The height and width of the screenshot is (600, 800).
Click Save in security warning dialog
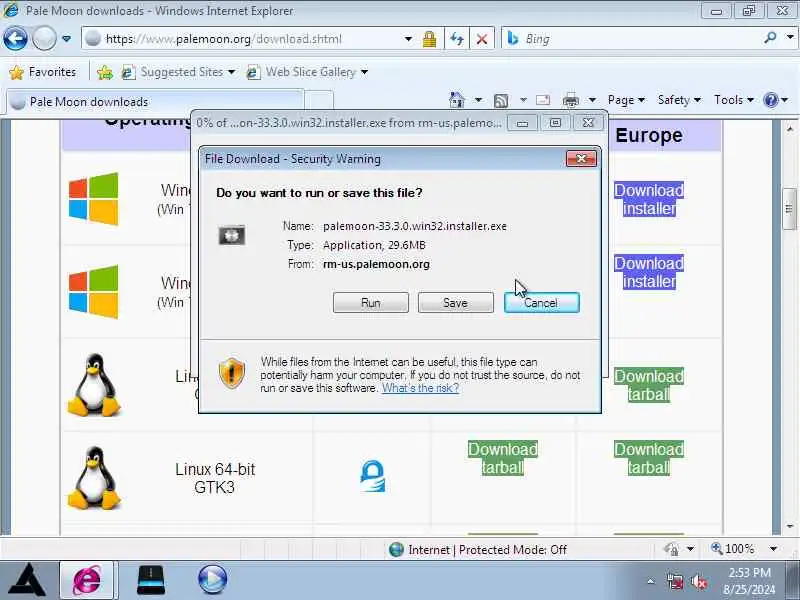coord(456,303)
